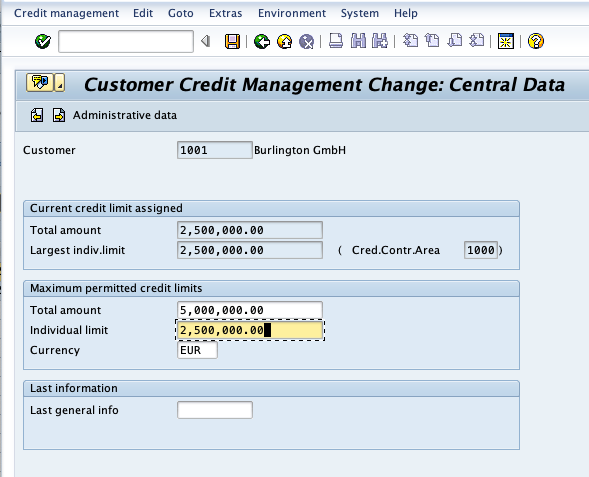Click the Last general info field
The width and height of the screenshot is (589, 477).
[x=215, y=410]
